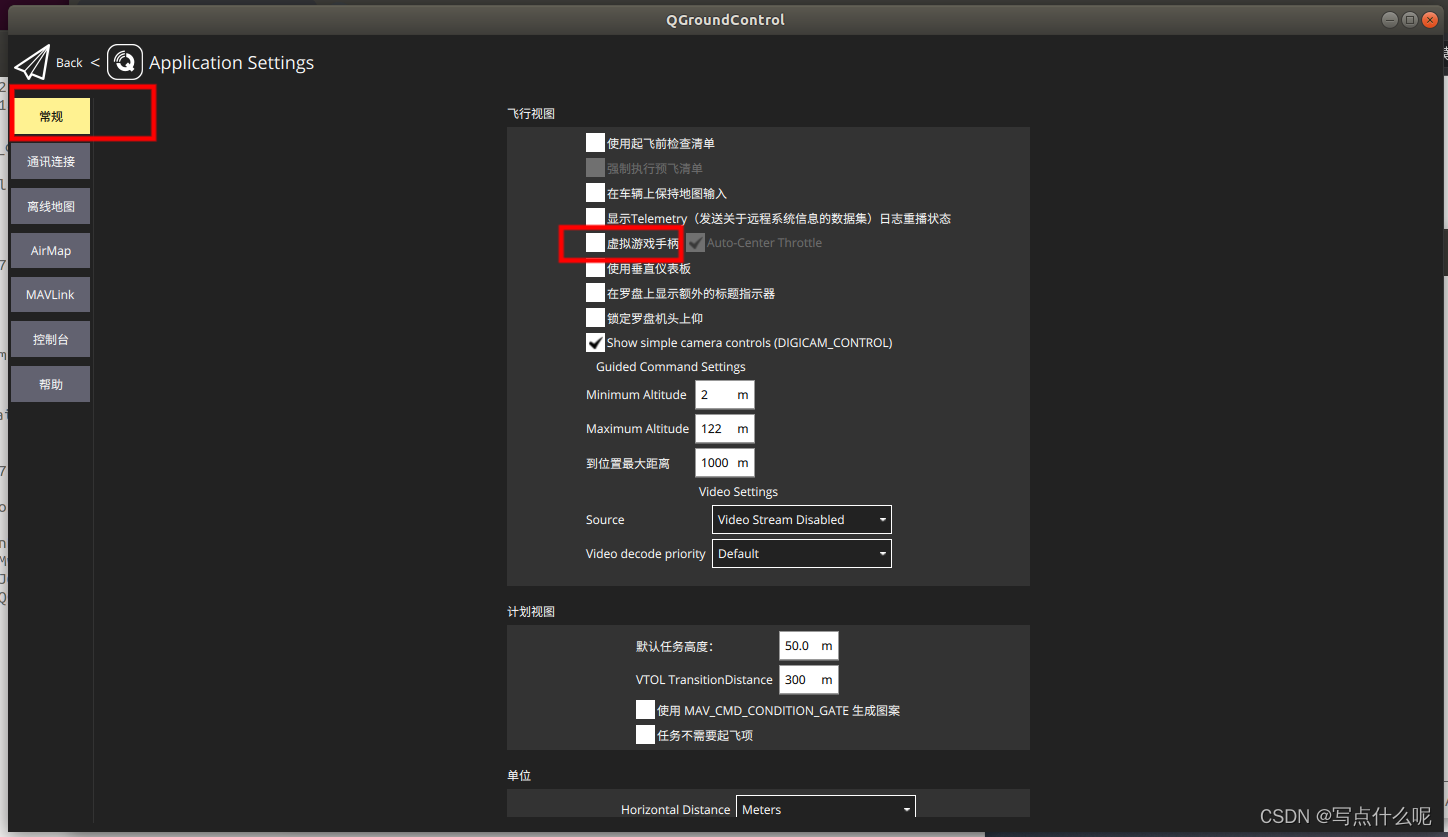Click the Maximum Altitude input field
This screenshot has width=1448, height=837.
[x=724, y=429]
